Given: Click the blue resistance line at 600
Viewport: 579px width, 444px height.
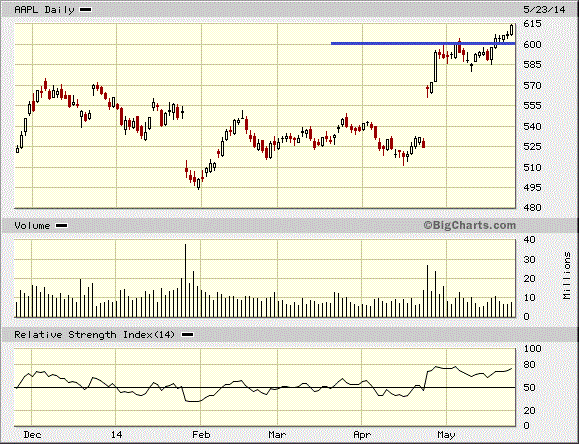Looking at the screenshot, I should (423, 44).
